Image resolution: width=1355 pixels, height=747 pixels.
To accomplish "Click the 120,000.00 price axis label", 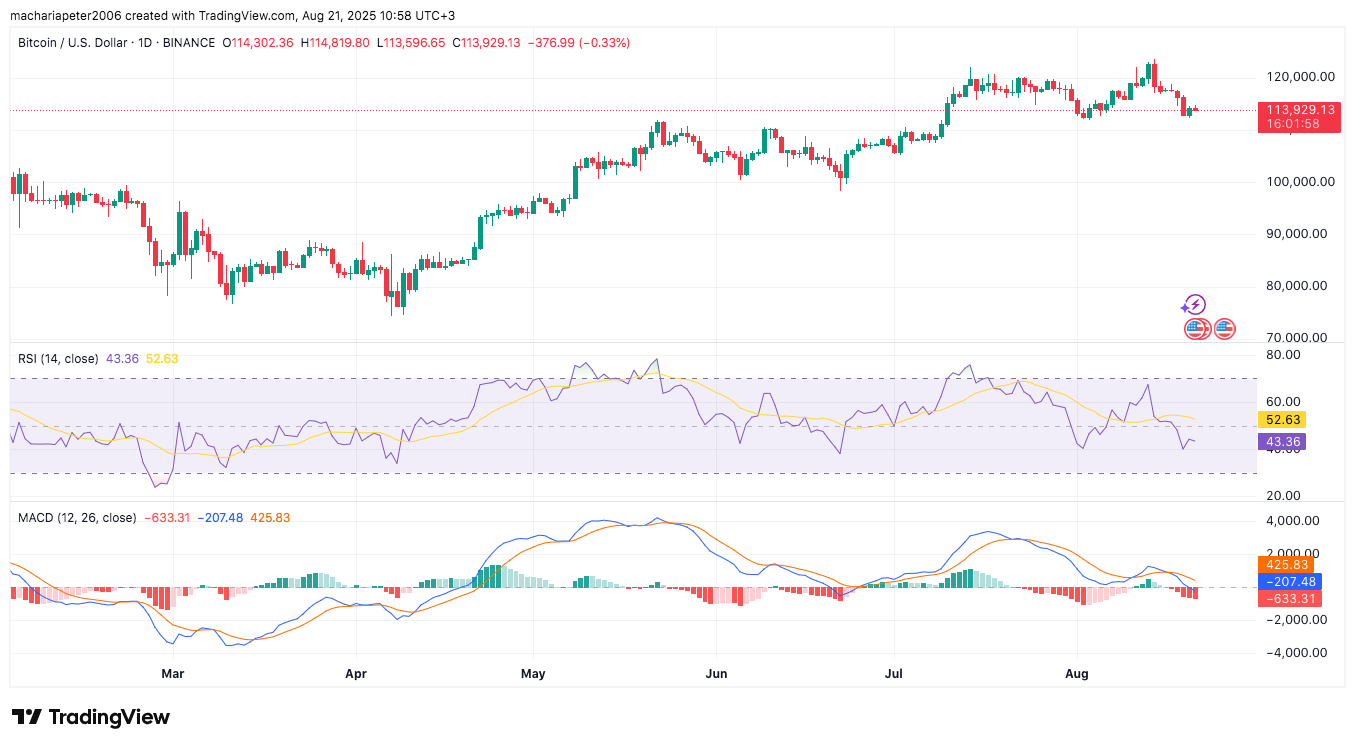I will [1299, 77].
